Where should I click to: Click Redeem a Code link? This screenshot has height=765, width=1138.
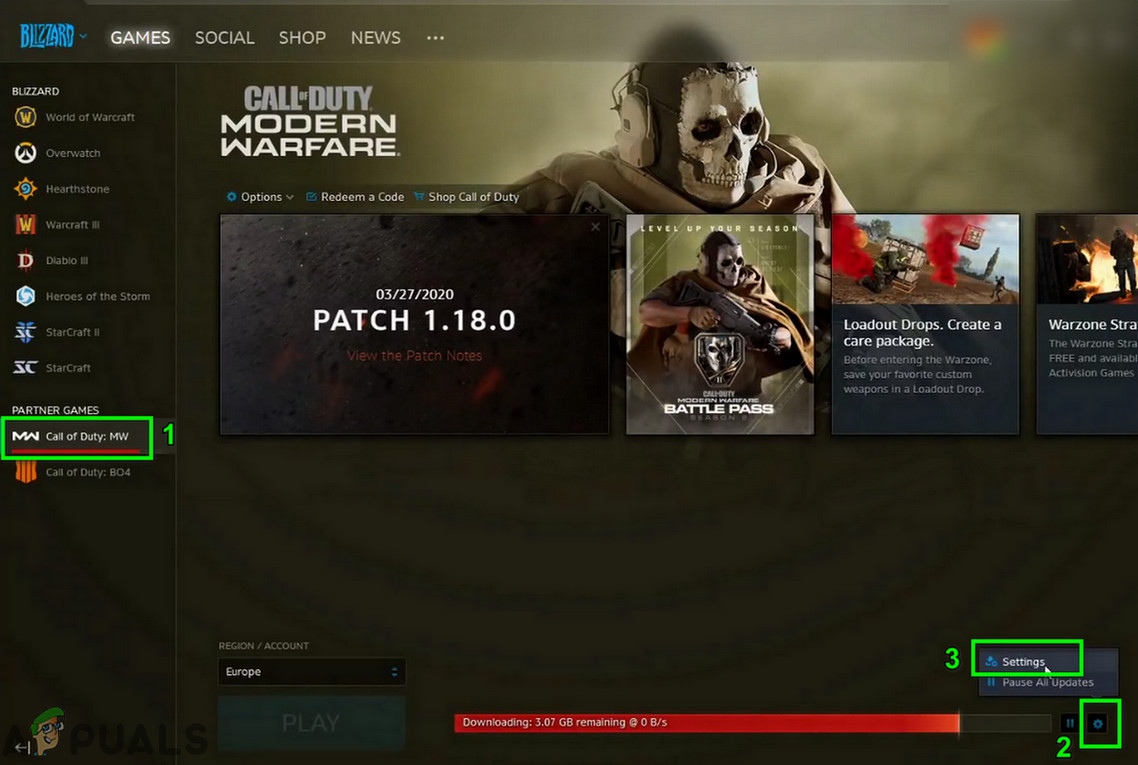(x=355, y=197)
